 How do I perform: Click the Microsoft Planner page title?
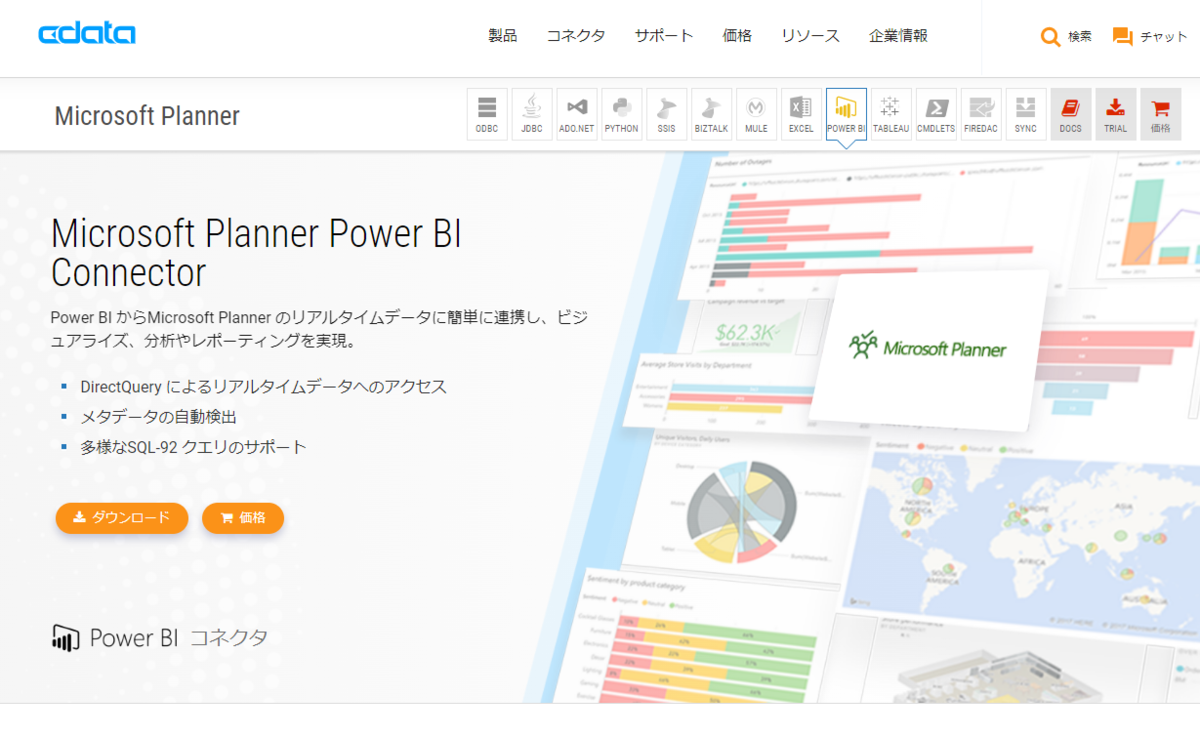[x=147, y=116]
